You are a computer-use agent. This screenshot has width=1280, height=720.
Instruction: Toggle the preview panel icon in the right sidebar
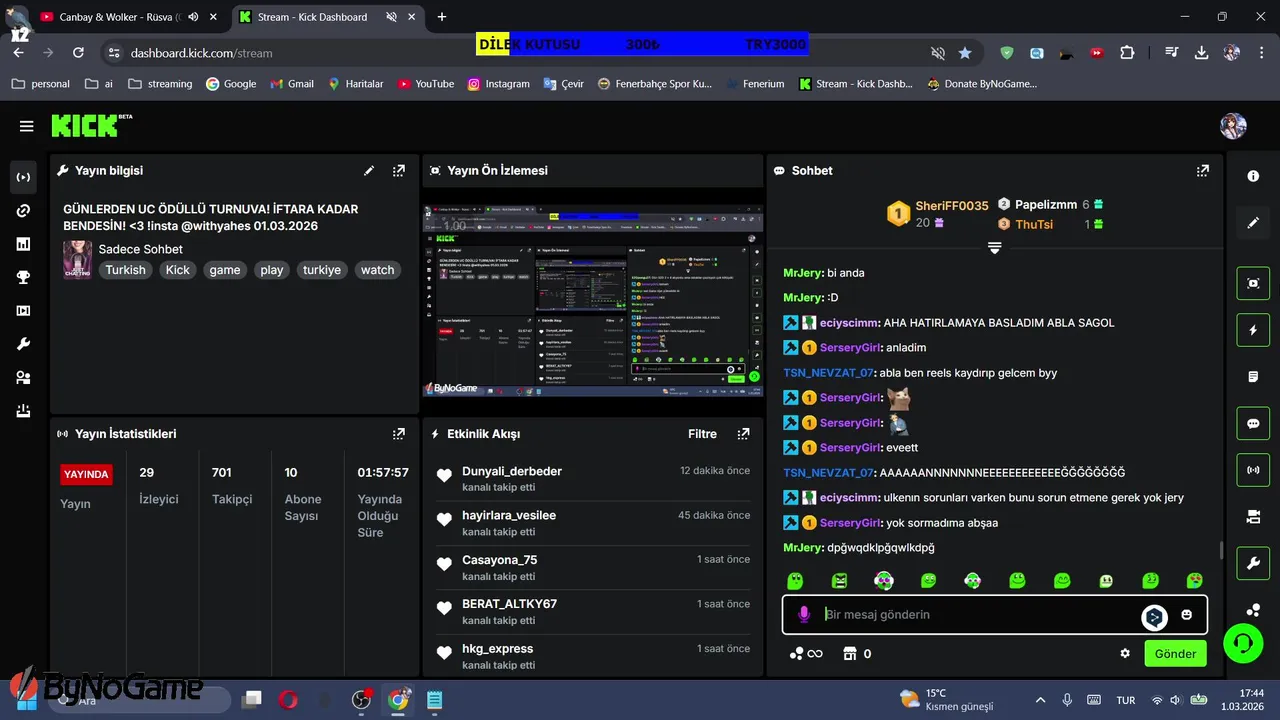tap(1253, 283)
